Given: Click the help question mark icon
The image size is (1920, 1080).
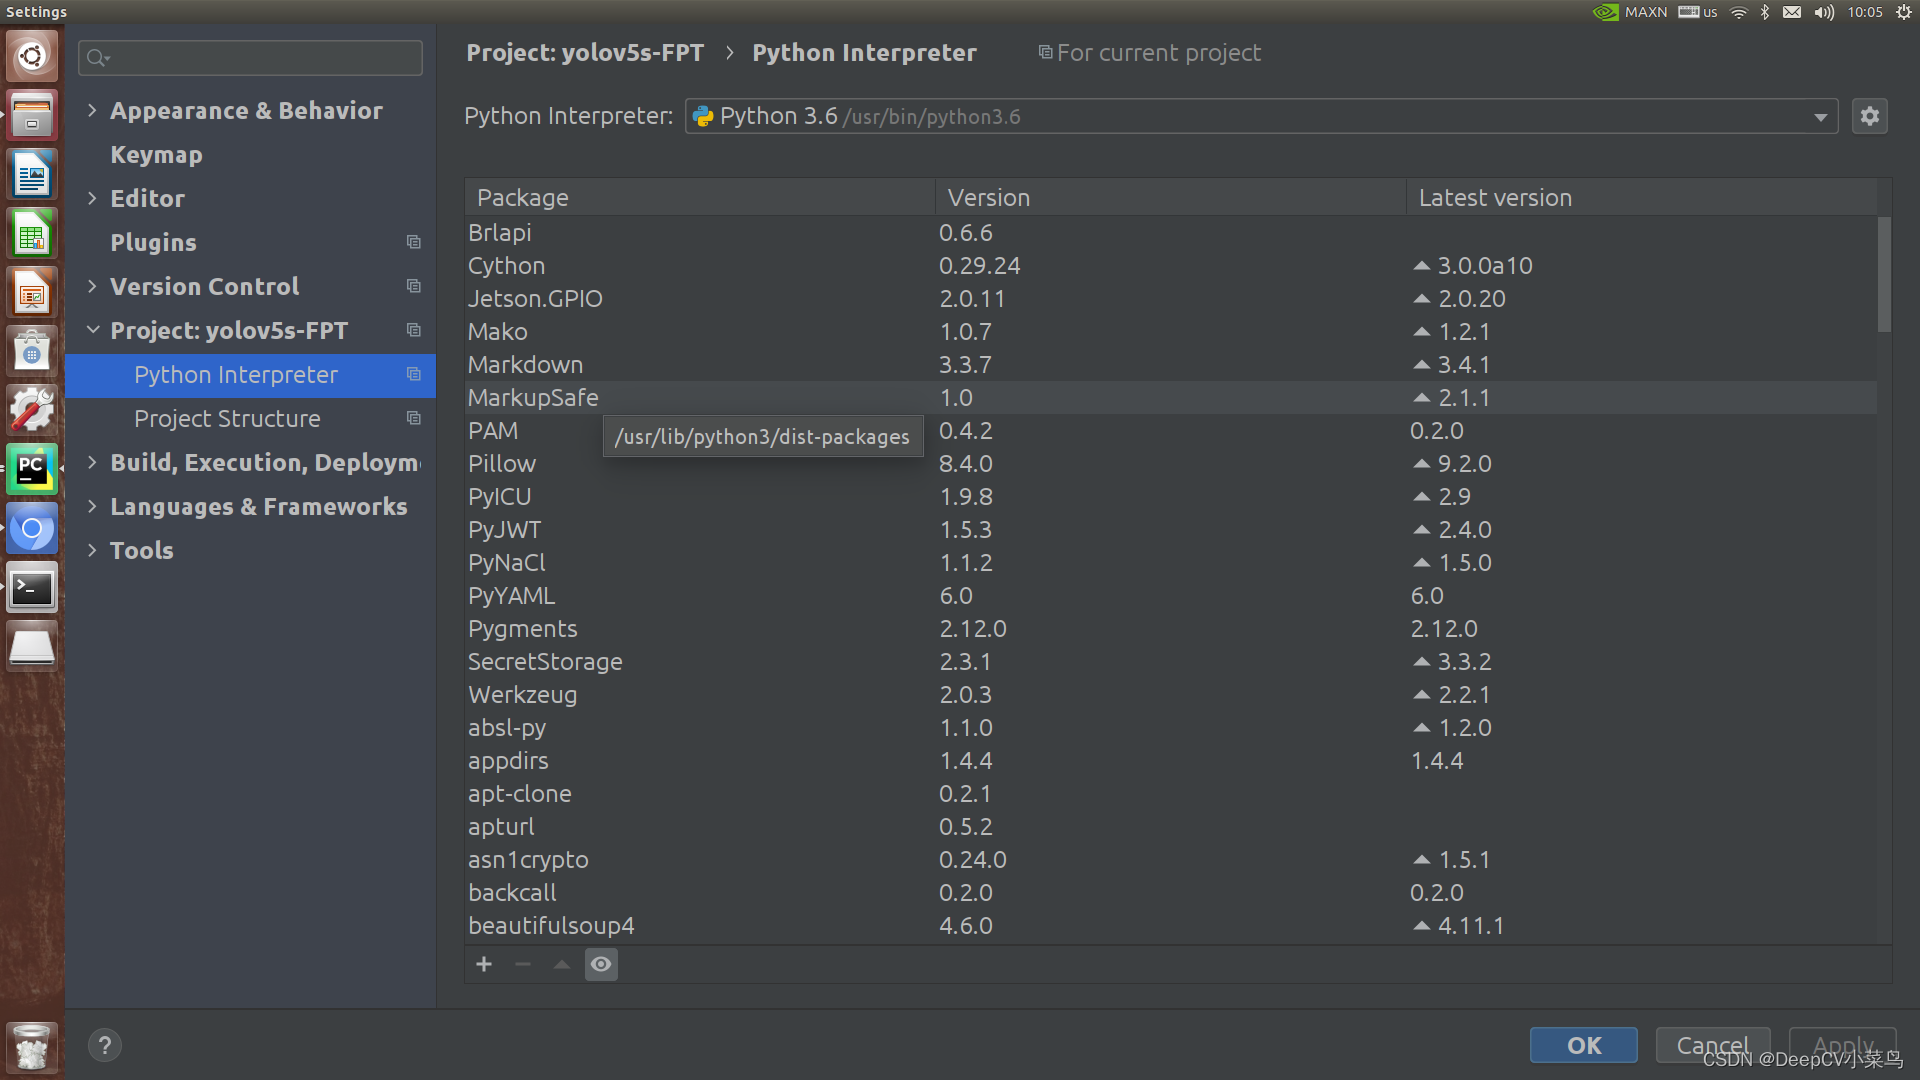Looking at the screenshot, I should click(x=104, y=1045).
